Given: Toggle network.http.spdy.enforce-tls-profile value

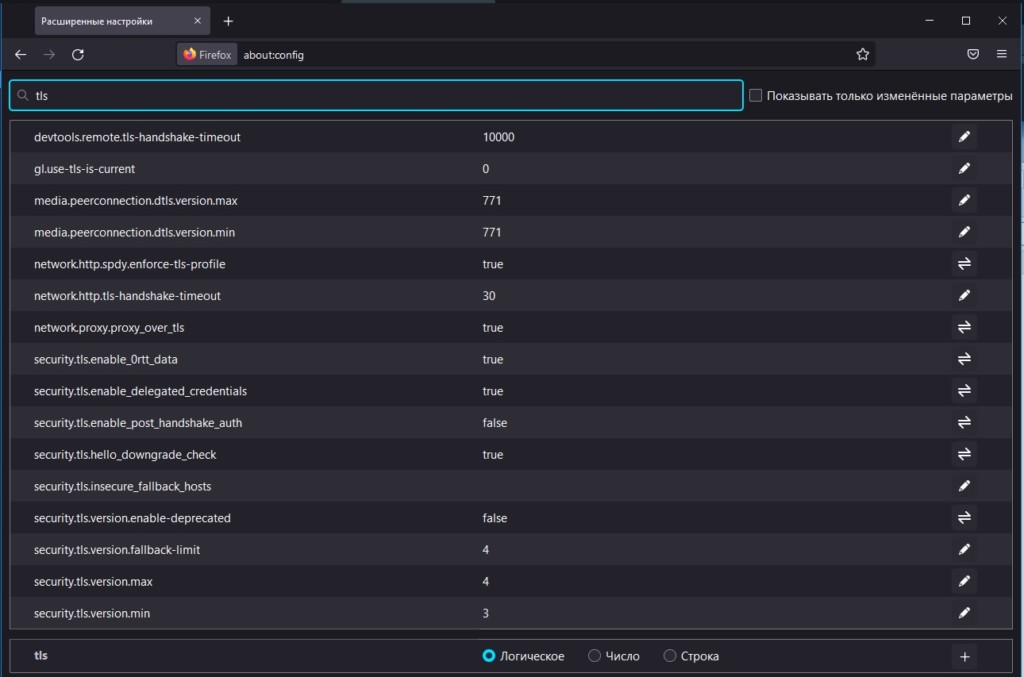Looking at the screenshot, I should [964, 264].
